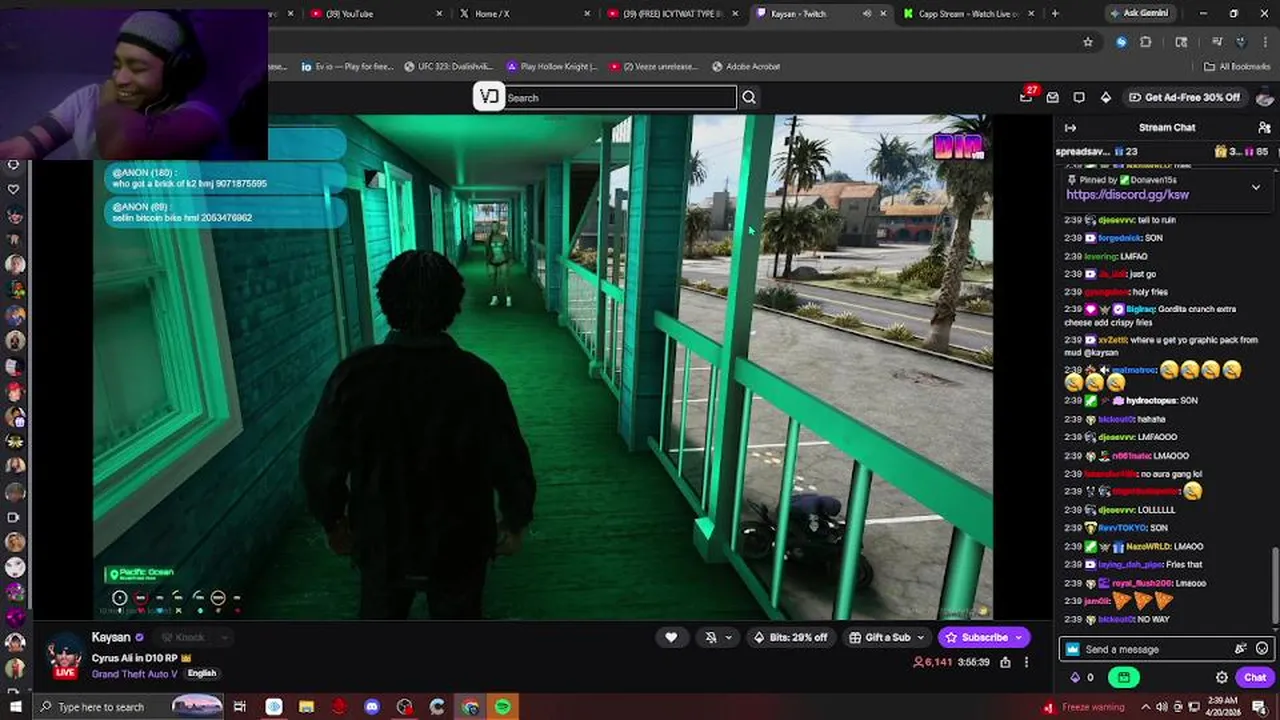
Task: Open the Adobe Acrobat bookmark
Action: pos(746,67)
